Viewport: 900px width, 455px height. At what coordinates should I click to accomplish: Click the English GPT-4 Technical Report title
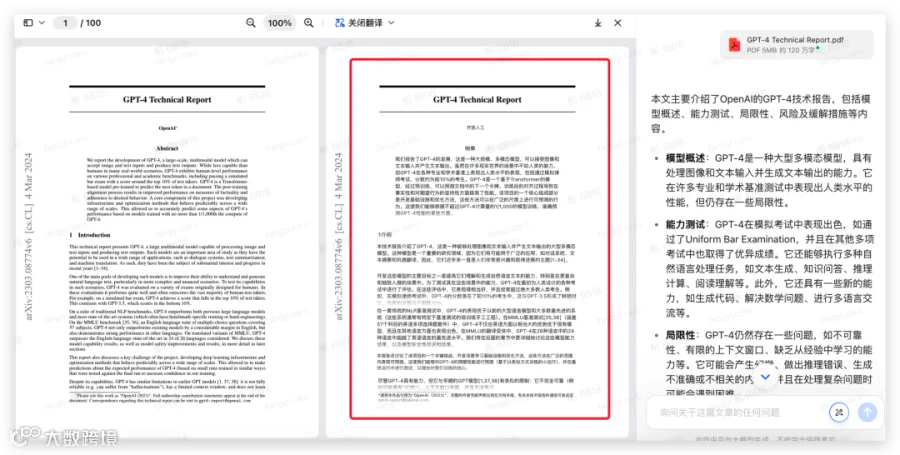pos(167,99)
